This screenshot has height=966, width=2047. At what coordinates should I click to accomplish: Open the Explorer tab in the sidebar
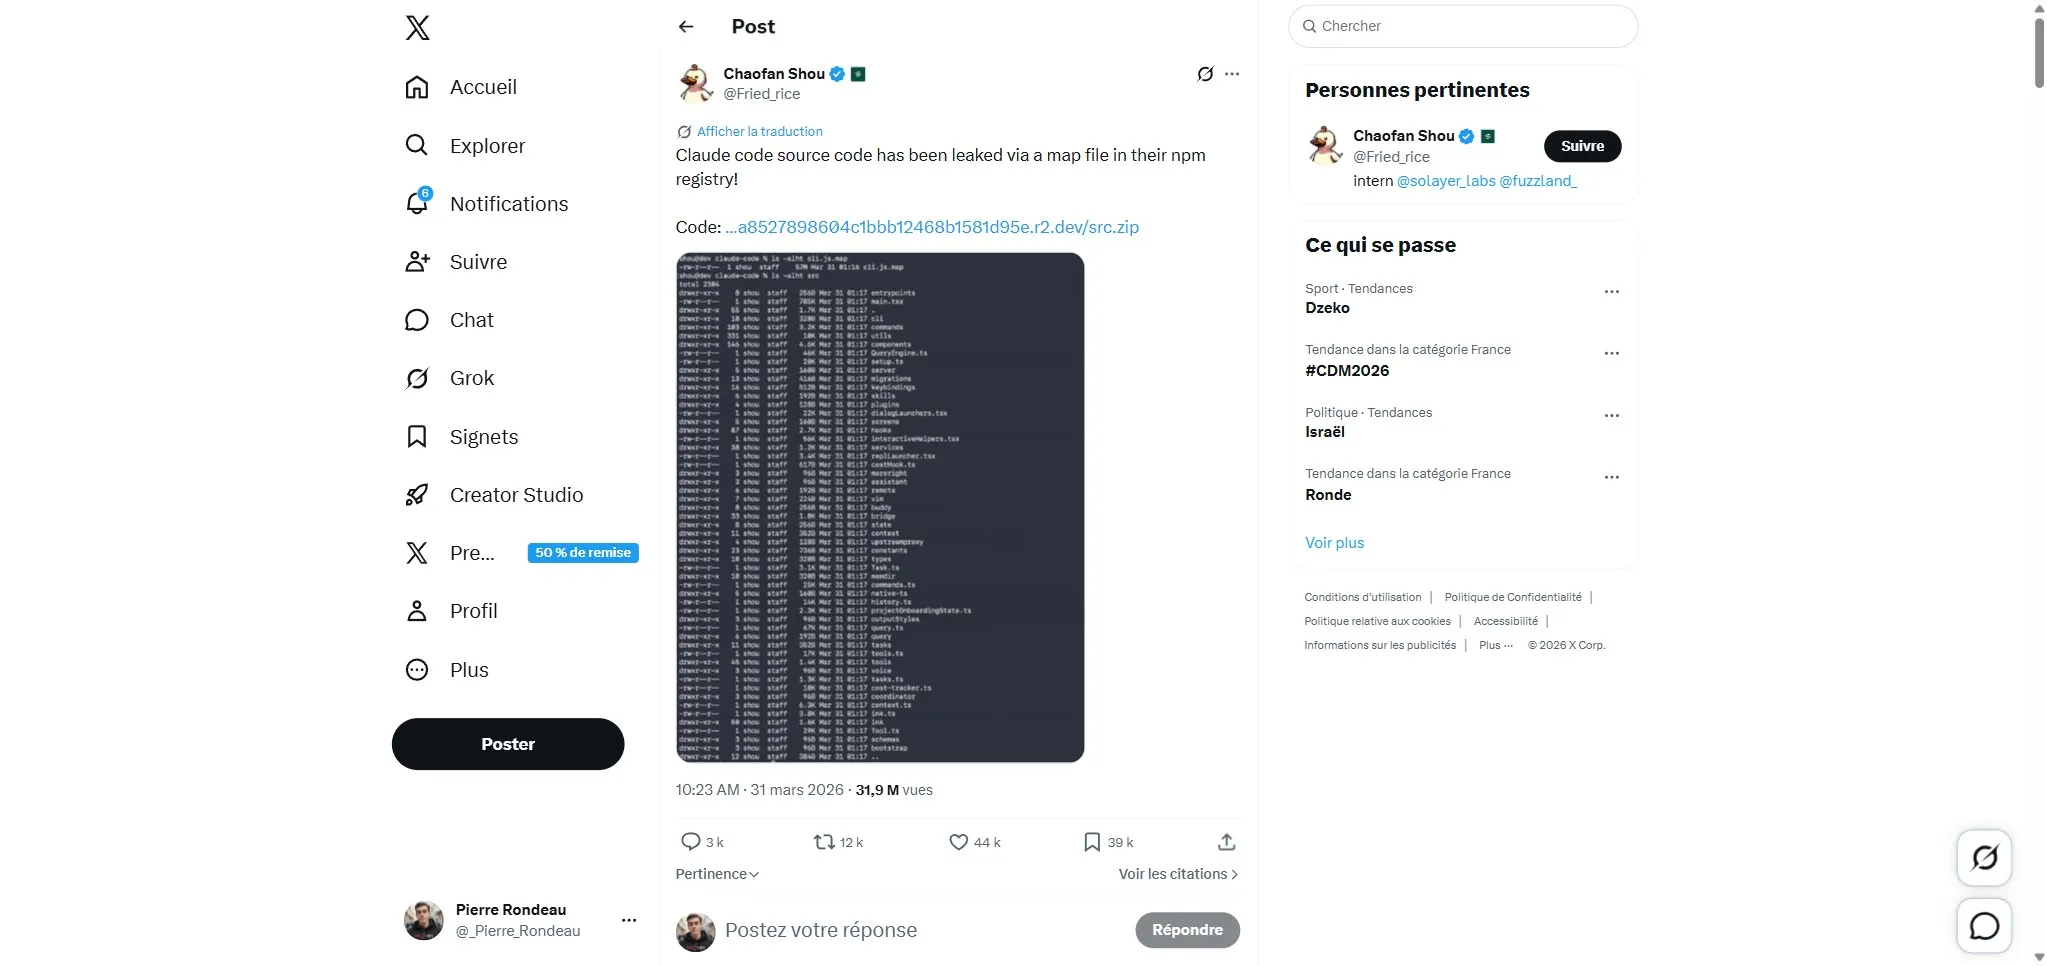(487, 145)
